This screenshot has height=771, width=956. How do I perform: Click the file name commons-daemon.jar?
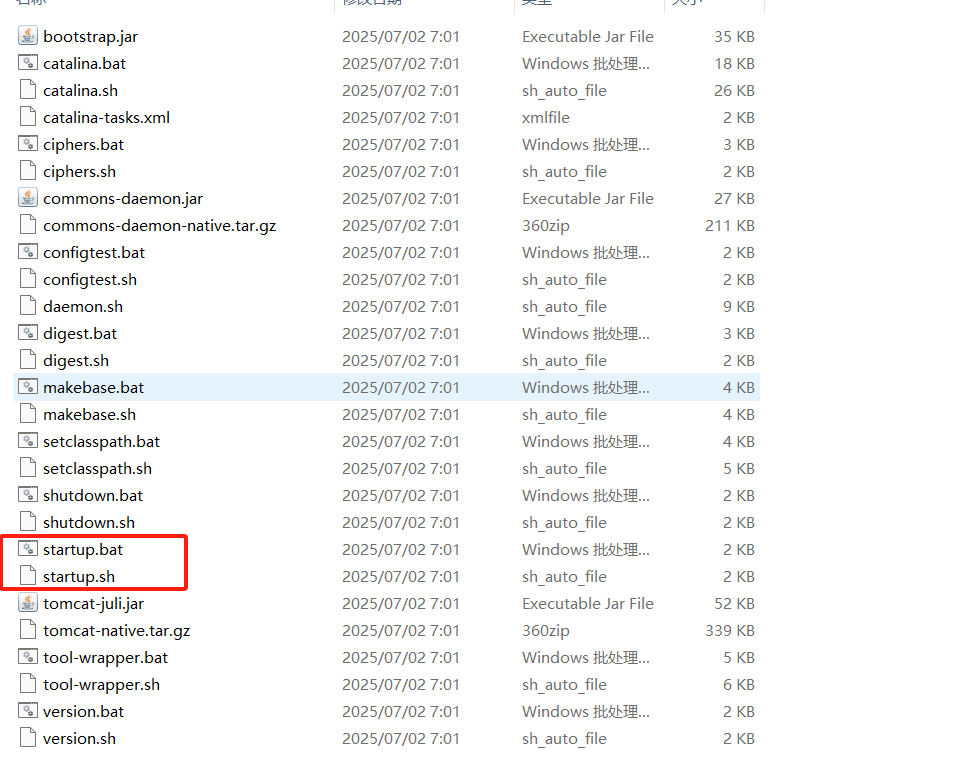pos(123,199)
